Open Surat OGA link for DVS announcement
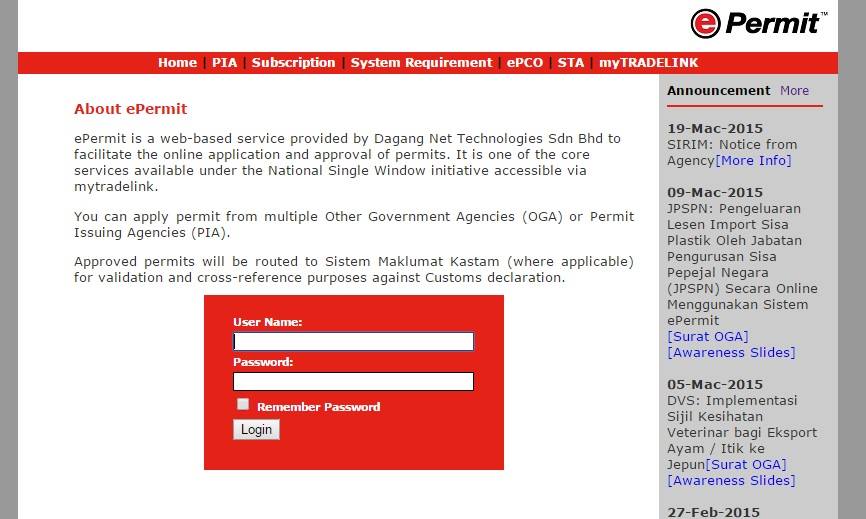 (746, 464)
